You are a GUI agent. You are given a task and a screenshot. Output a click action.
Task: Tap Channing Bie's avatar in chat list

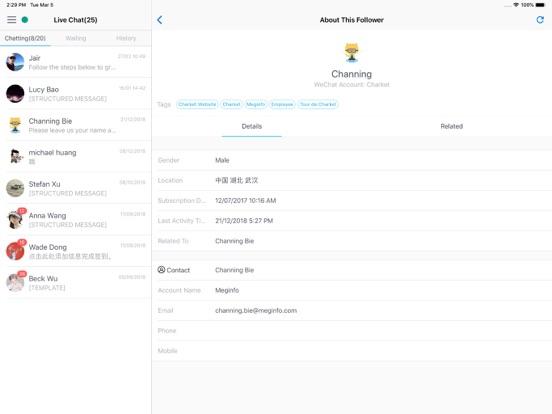pyautogui.click(x=15, y=125)
